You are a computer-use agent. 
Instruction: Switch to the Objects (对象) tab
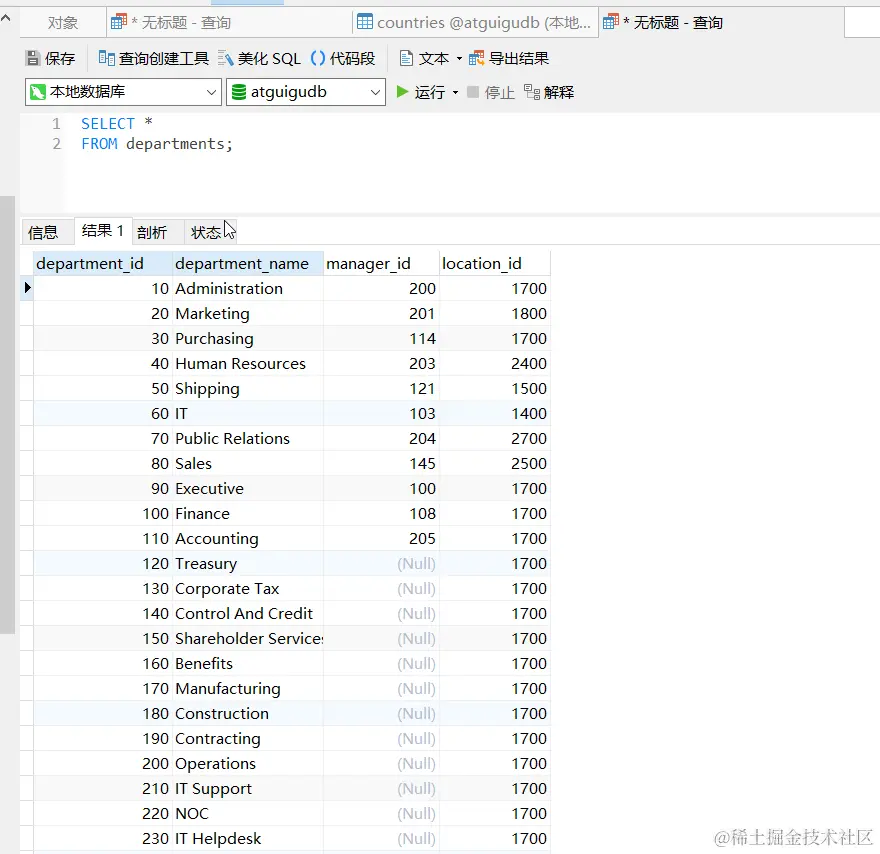click(x=62, y=23)
